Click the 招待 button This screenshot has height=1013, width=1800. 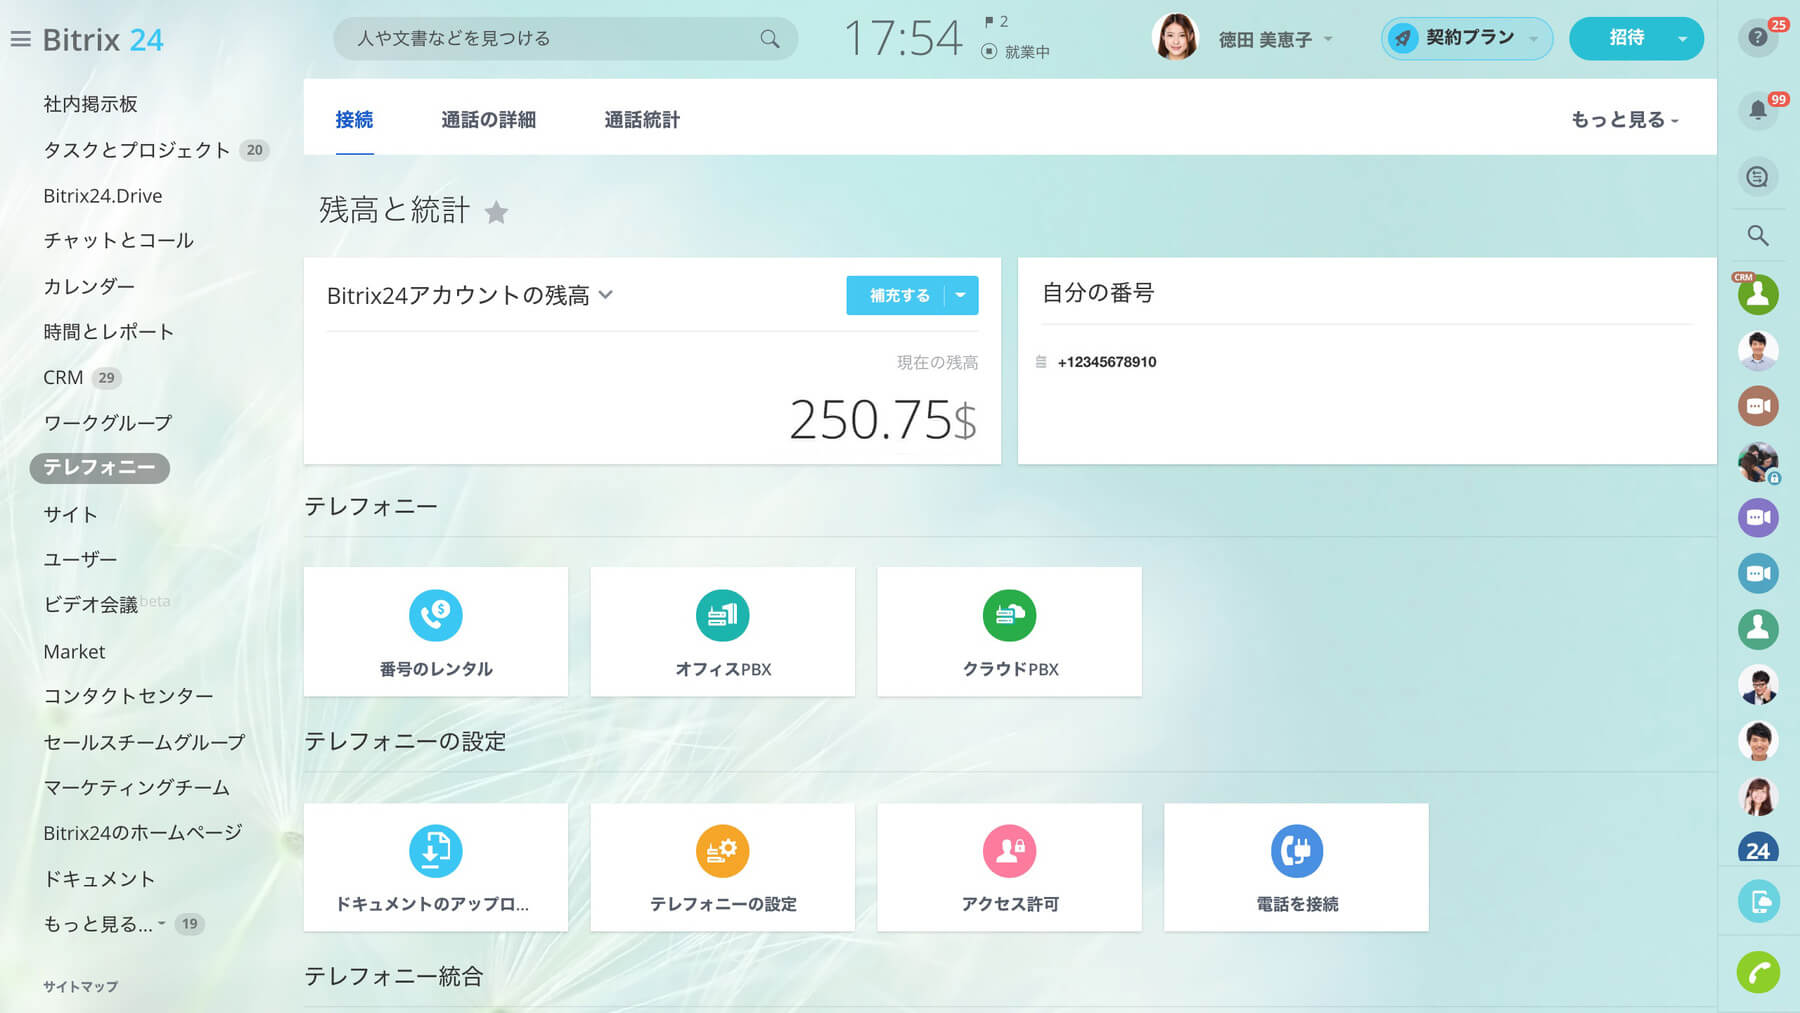click(x=1626, y=38)
